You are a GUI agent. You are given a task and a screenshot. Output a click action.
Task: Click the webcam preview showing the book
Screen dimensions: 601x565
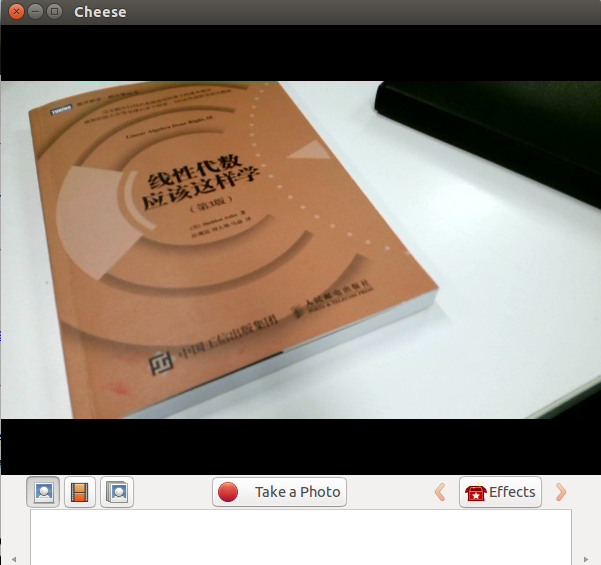coord(301,250)
